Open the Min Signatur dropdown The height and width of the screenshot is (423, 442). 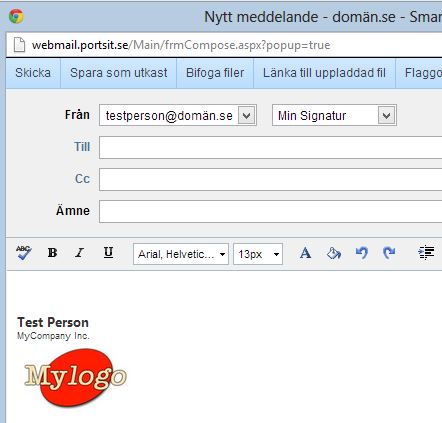(334, 115)
